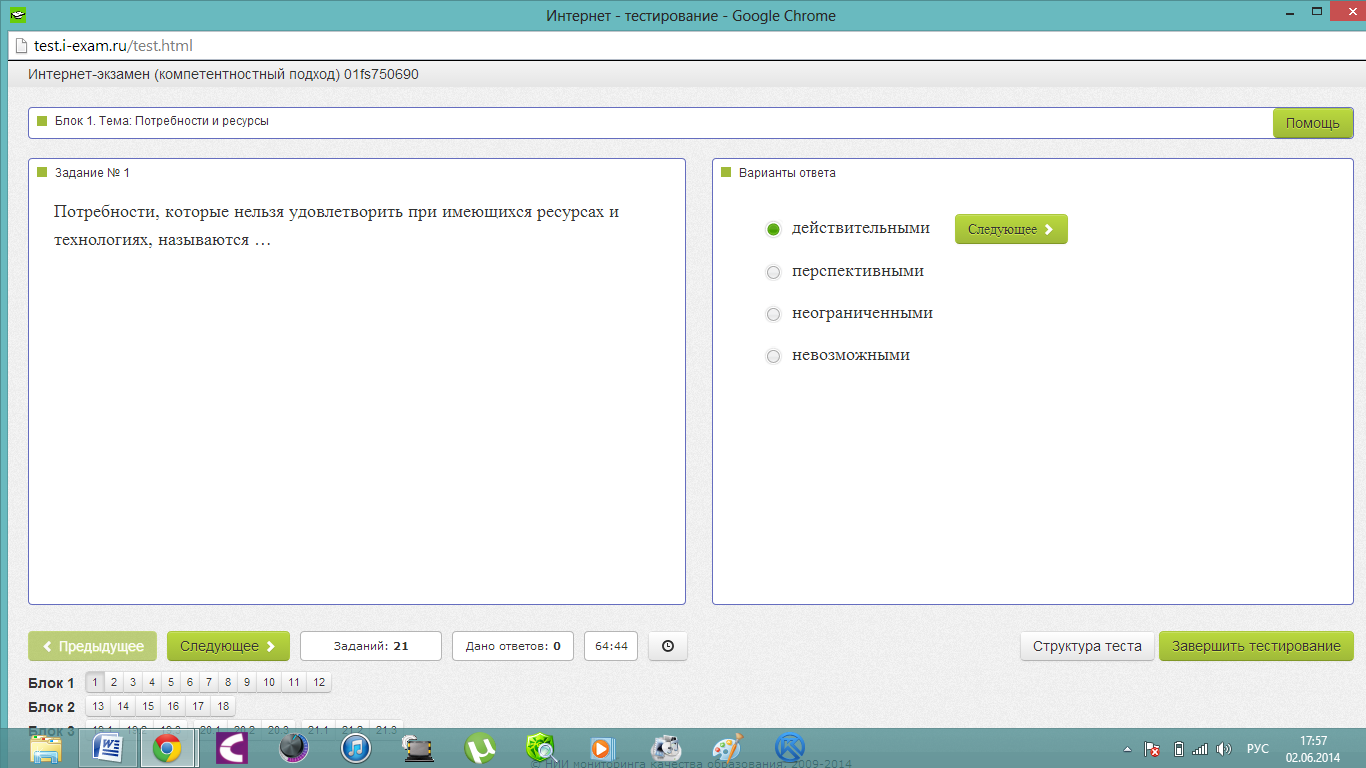Pick the "неограниченными" radio option
The width and height of the screenshot is (1366, 768).
[773, 314]
